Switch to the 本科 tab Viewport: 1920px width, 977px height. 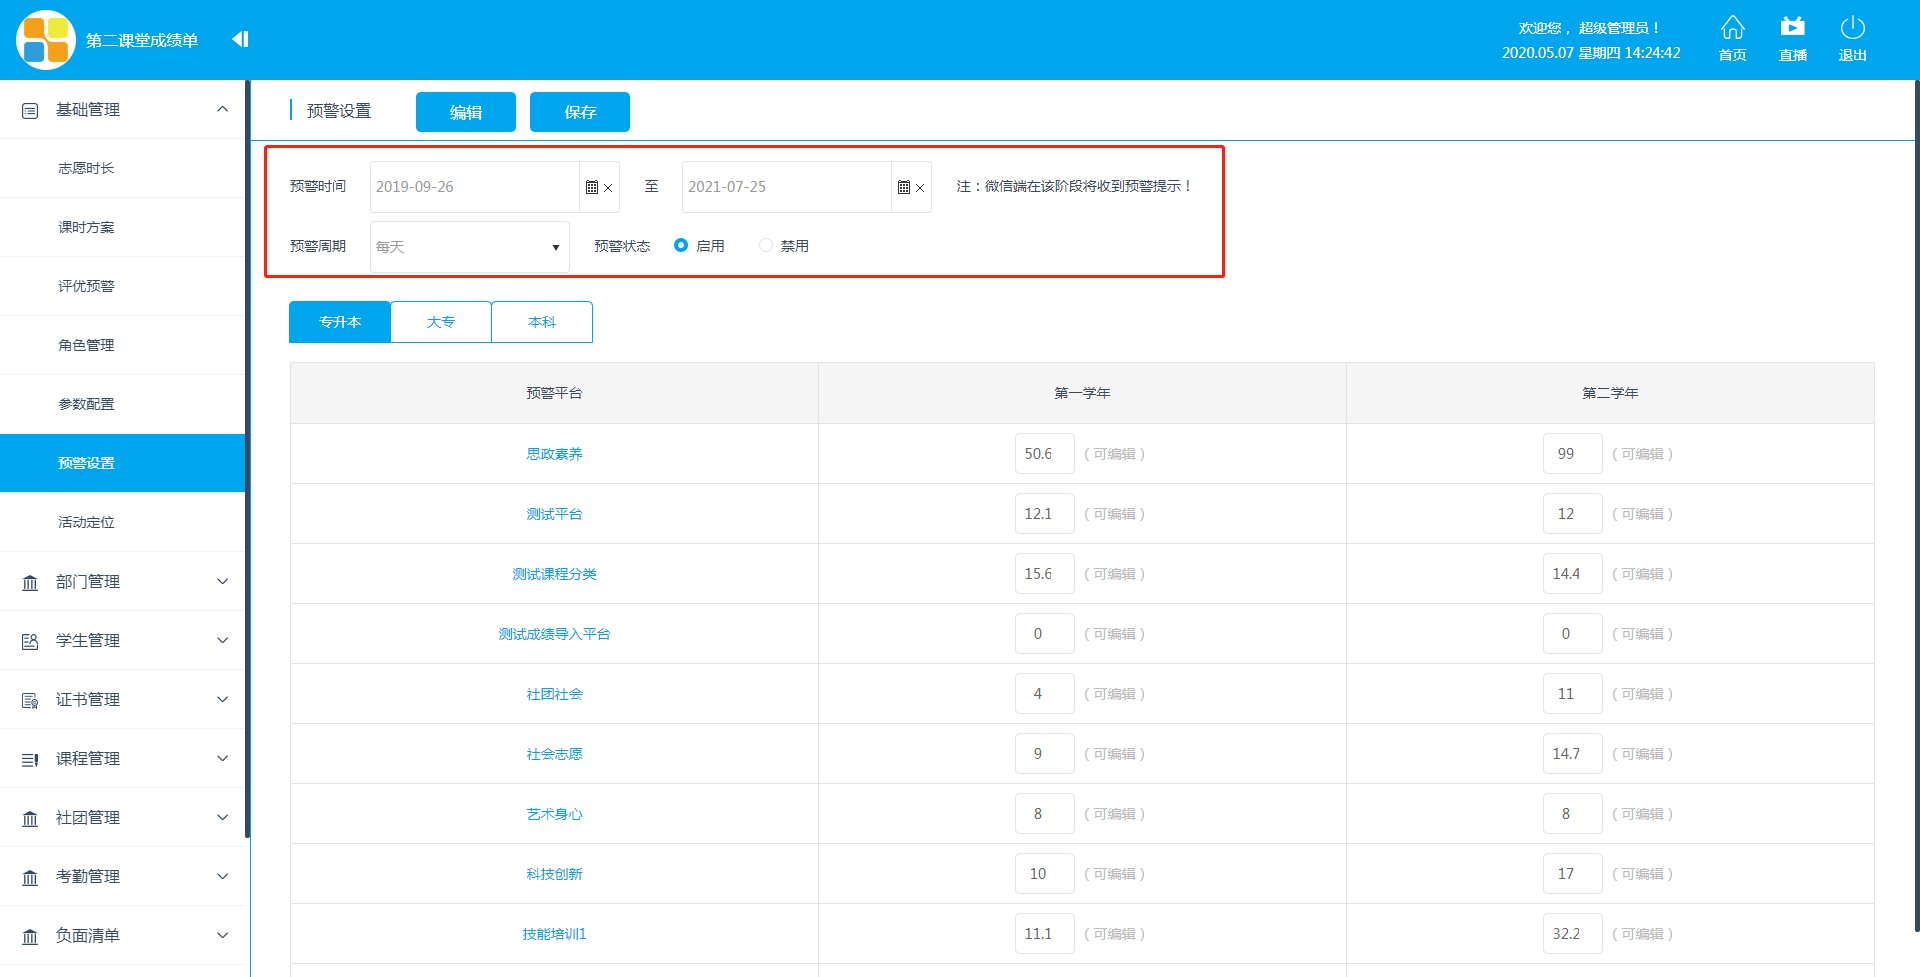point(542,322)
